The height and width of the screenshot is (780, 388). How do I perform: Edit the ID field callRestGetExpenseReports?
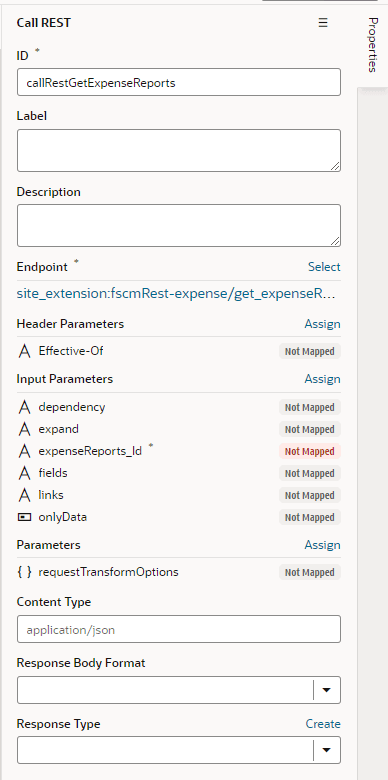pos(179,82)
